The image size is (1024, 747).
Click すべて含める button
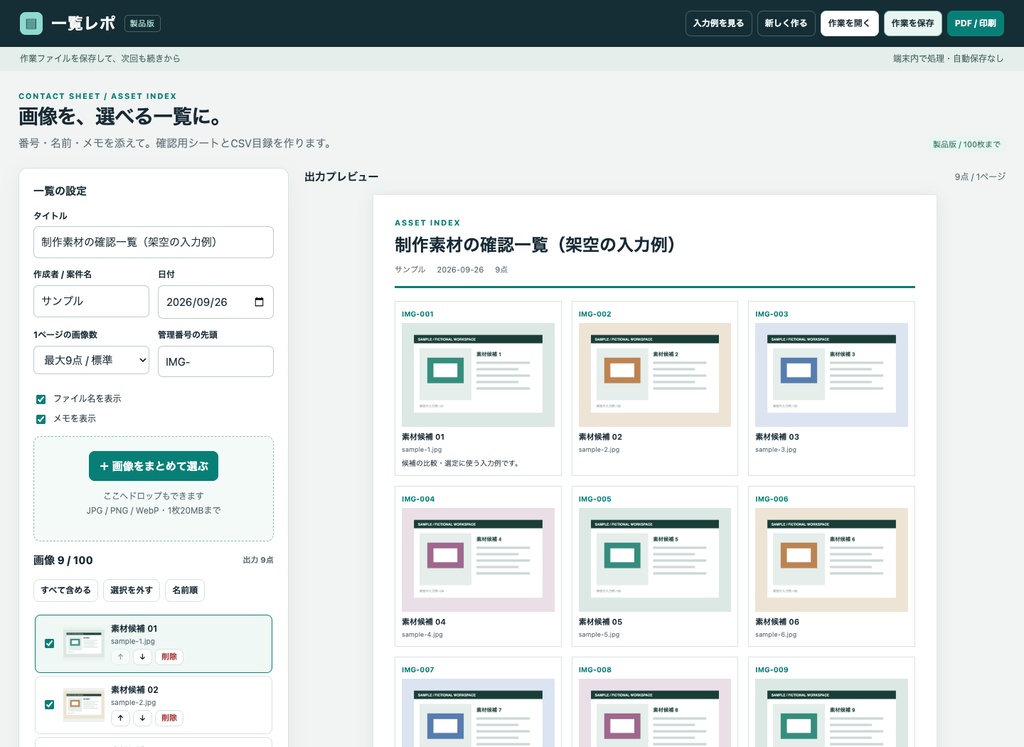66,590
